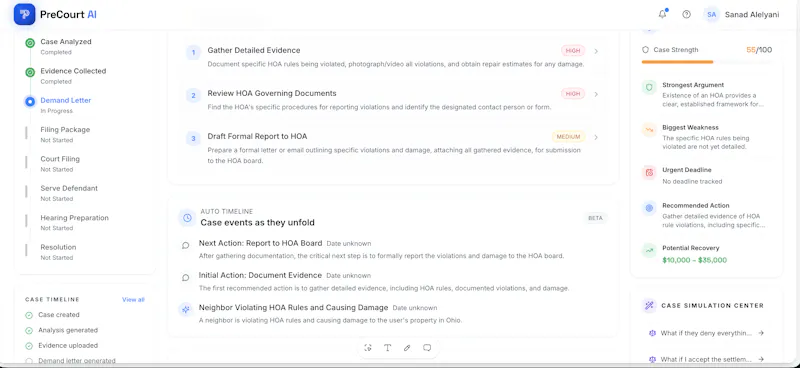This screenshot has height=368, width=800.
Task: Click the Case Strength circle icon
Action: point(645,50)
